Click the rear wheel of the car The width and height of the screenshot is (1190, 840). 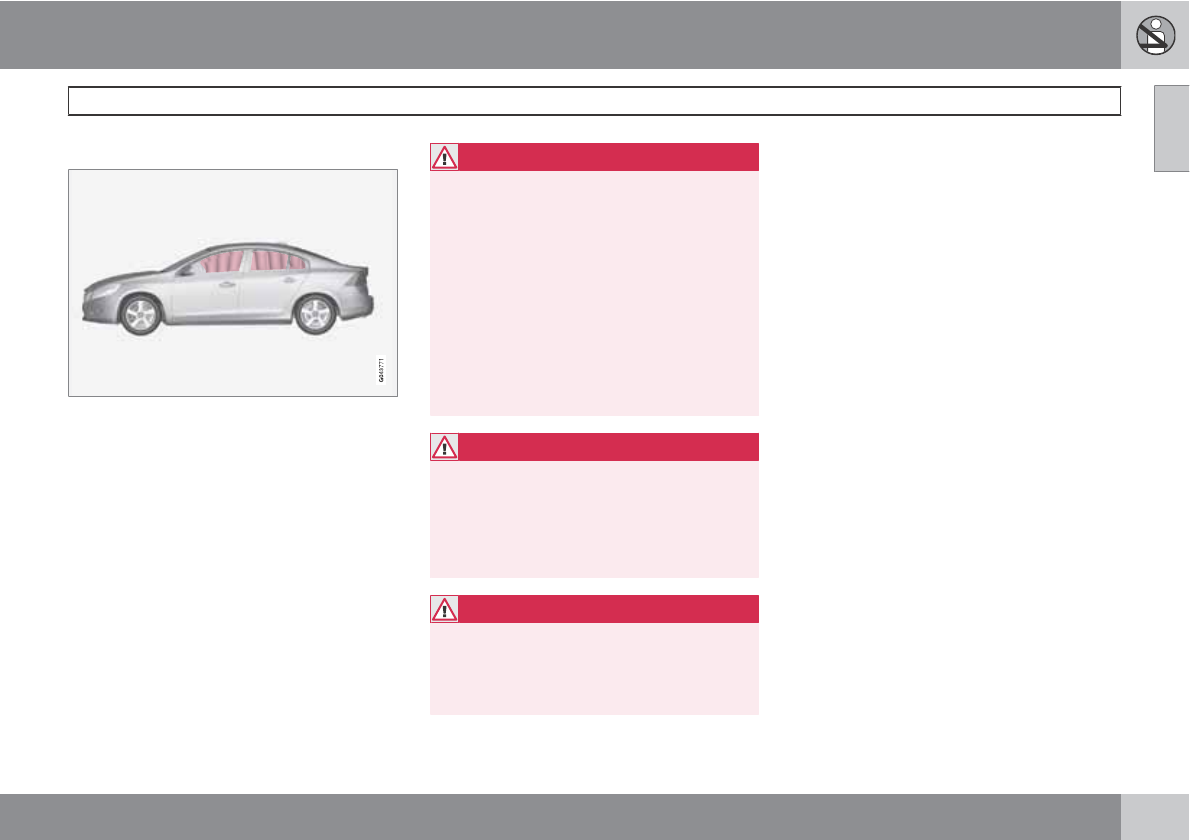click(x=316, y=314)
